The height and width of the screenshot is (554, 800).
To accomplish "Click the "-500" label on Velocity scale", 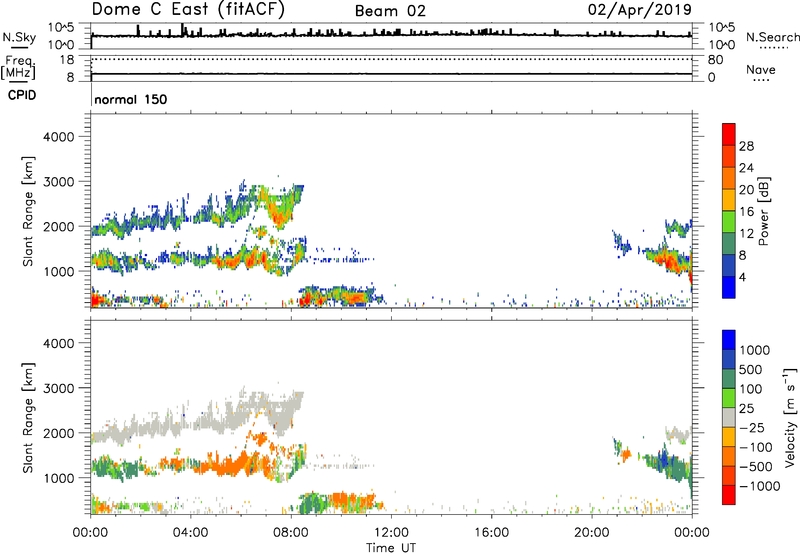I will point(756,467).
